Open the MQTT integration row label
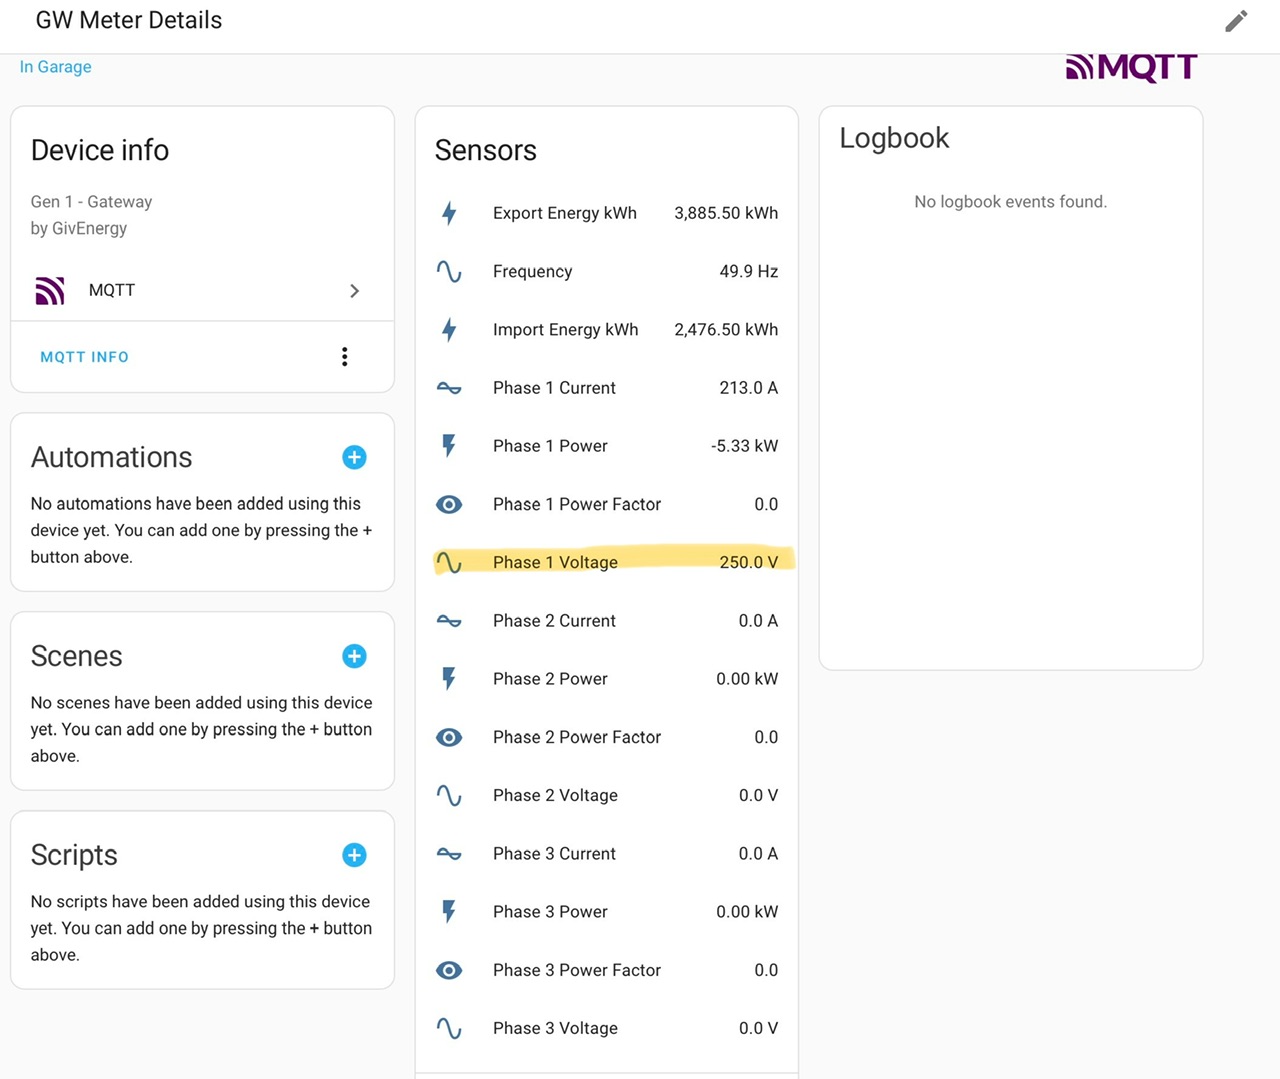Viewport: 1280px width, 1079px height. (x=112, y=290)
